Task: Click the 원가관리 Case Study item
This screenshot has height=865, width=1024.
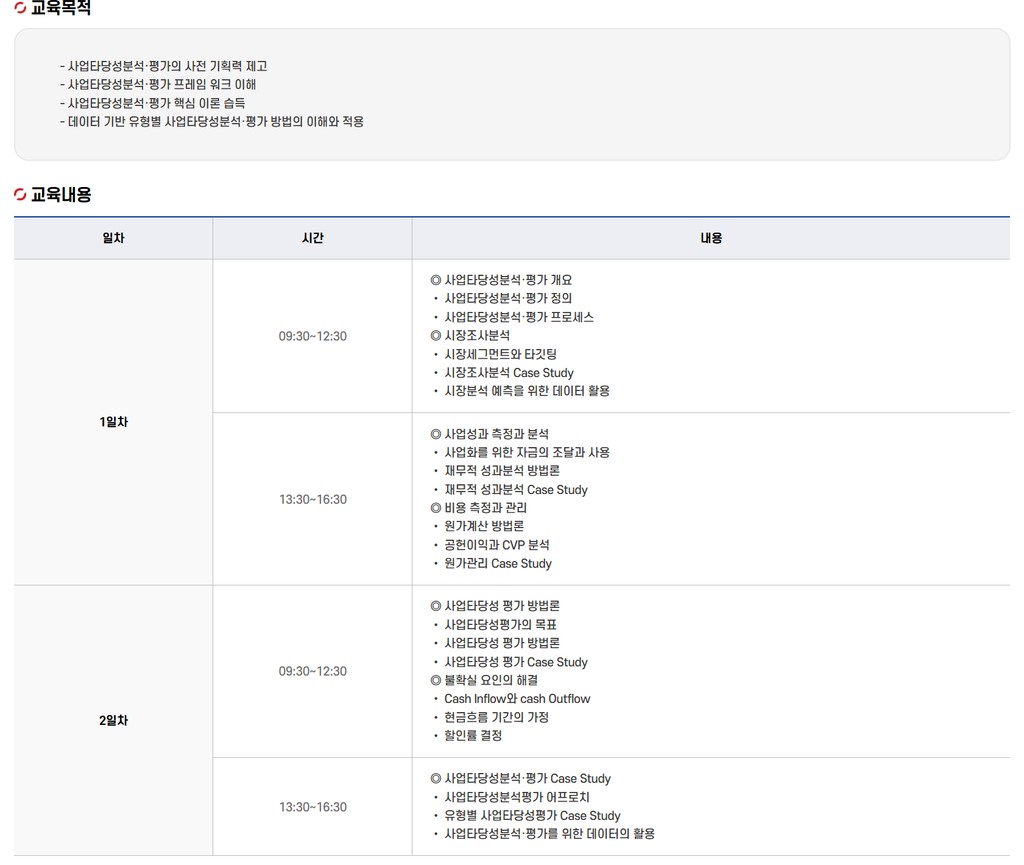Action: (498, 564)
